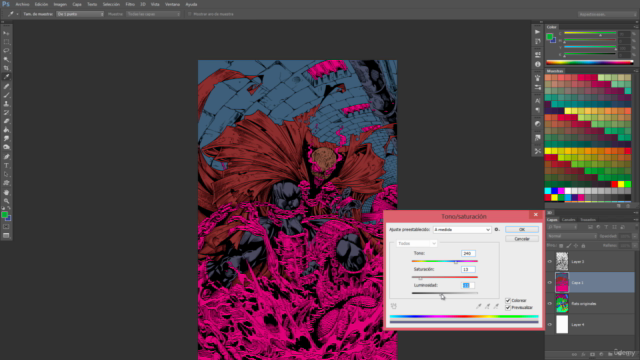Select the Pen tool
The width and height of the screenshot is (640, 360).
coord(6,157)
